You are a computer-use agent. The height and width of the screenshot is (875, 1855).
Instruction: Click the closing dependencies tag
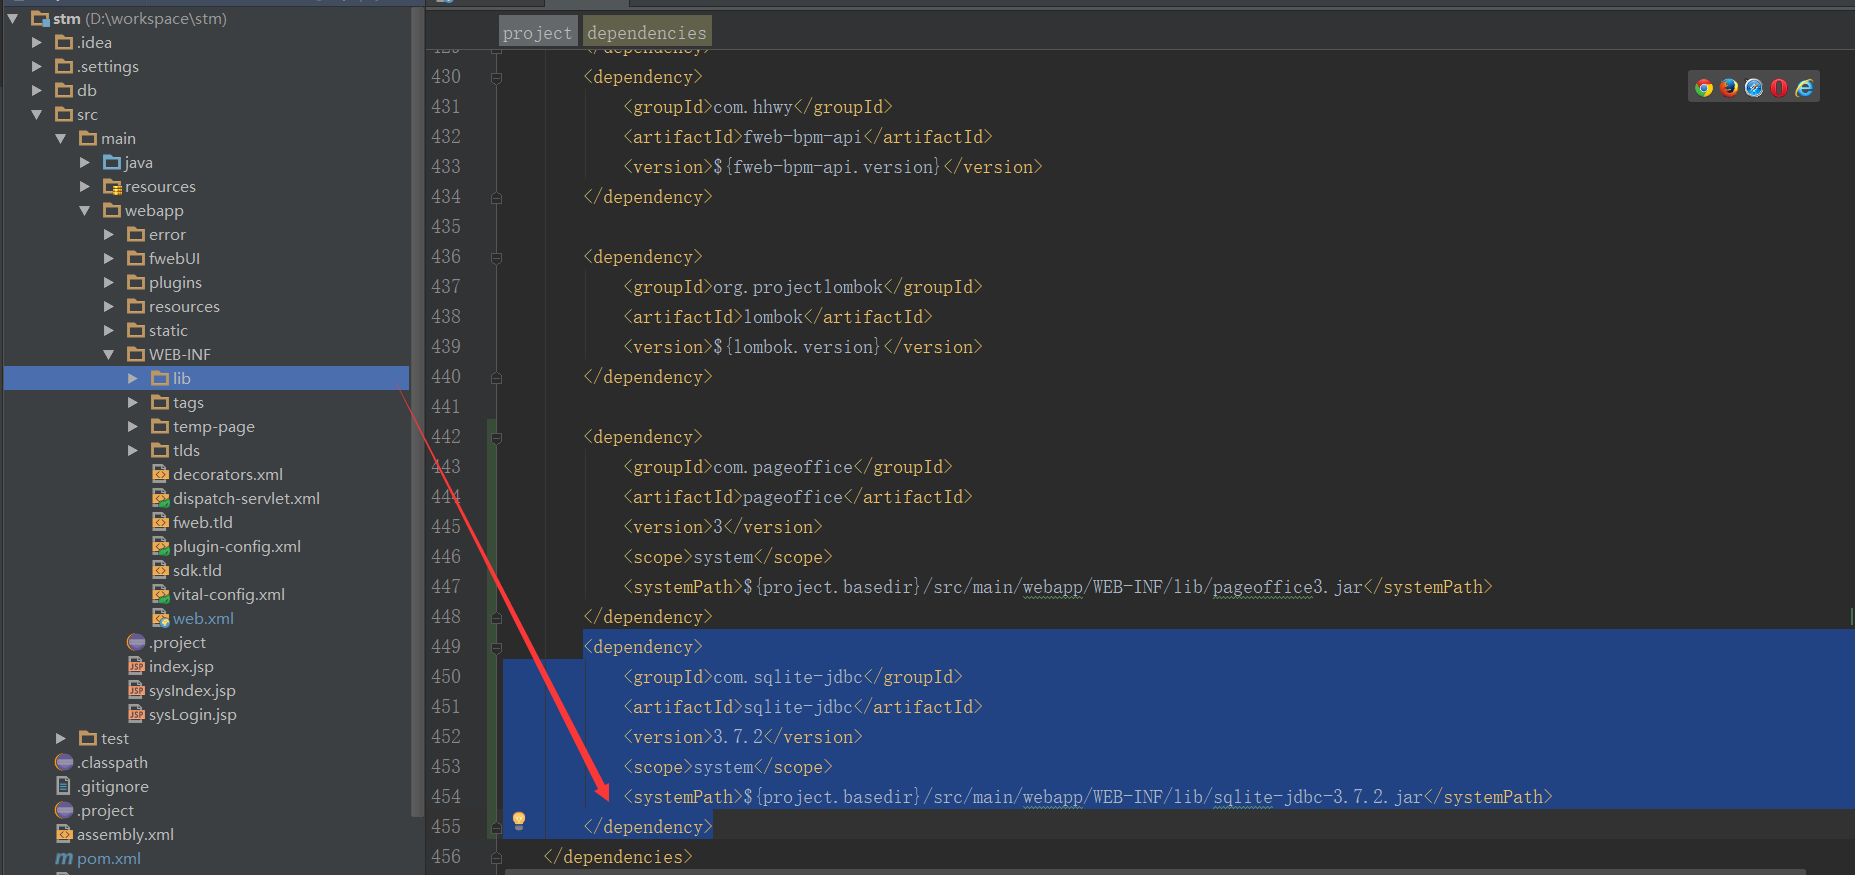618,857
